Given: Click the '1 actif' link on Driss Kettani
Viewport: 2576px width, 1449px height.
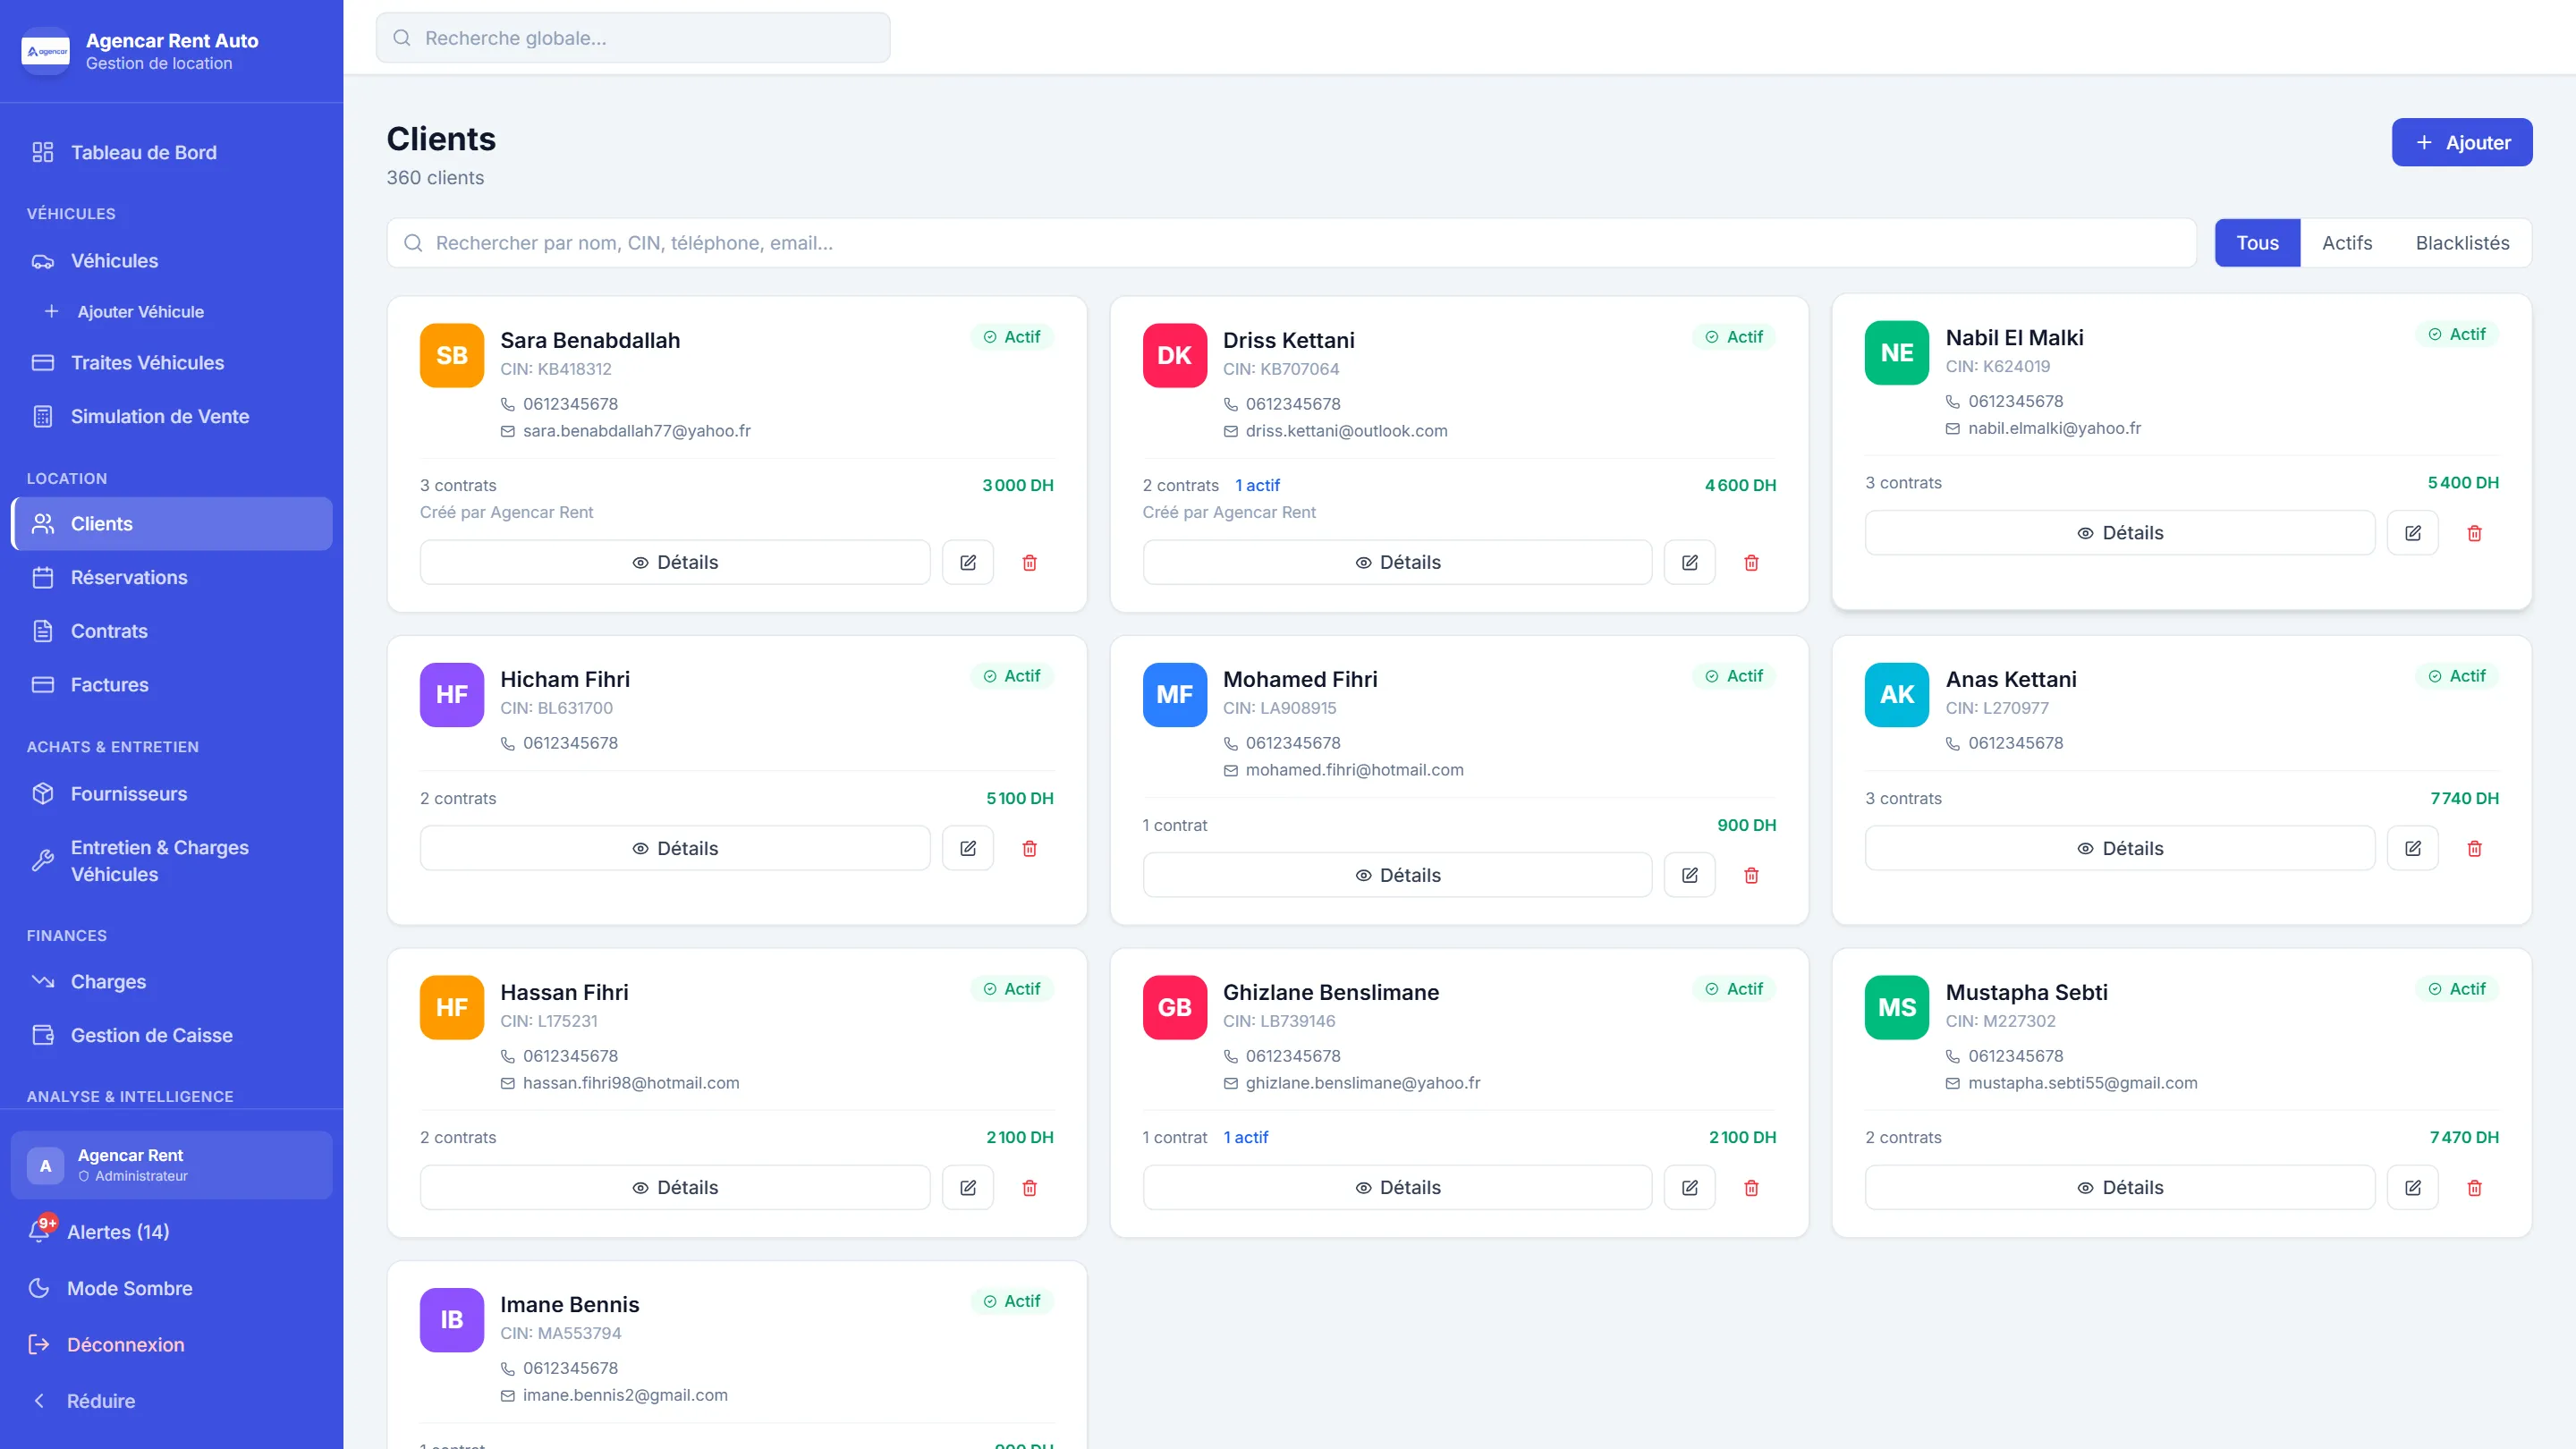Looking at the screenshot, I should coord(1257,485).
